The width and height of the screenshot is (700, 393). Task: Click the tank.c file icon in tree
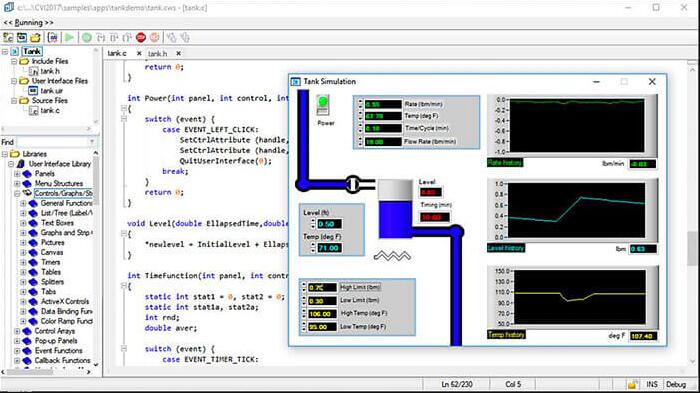(33, 110)
